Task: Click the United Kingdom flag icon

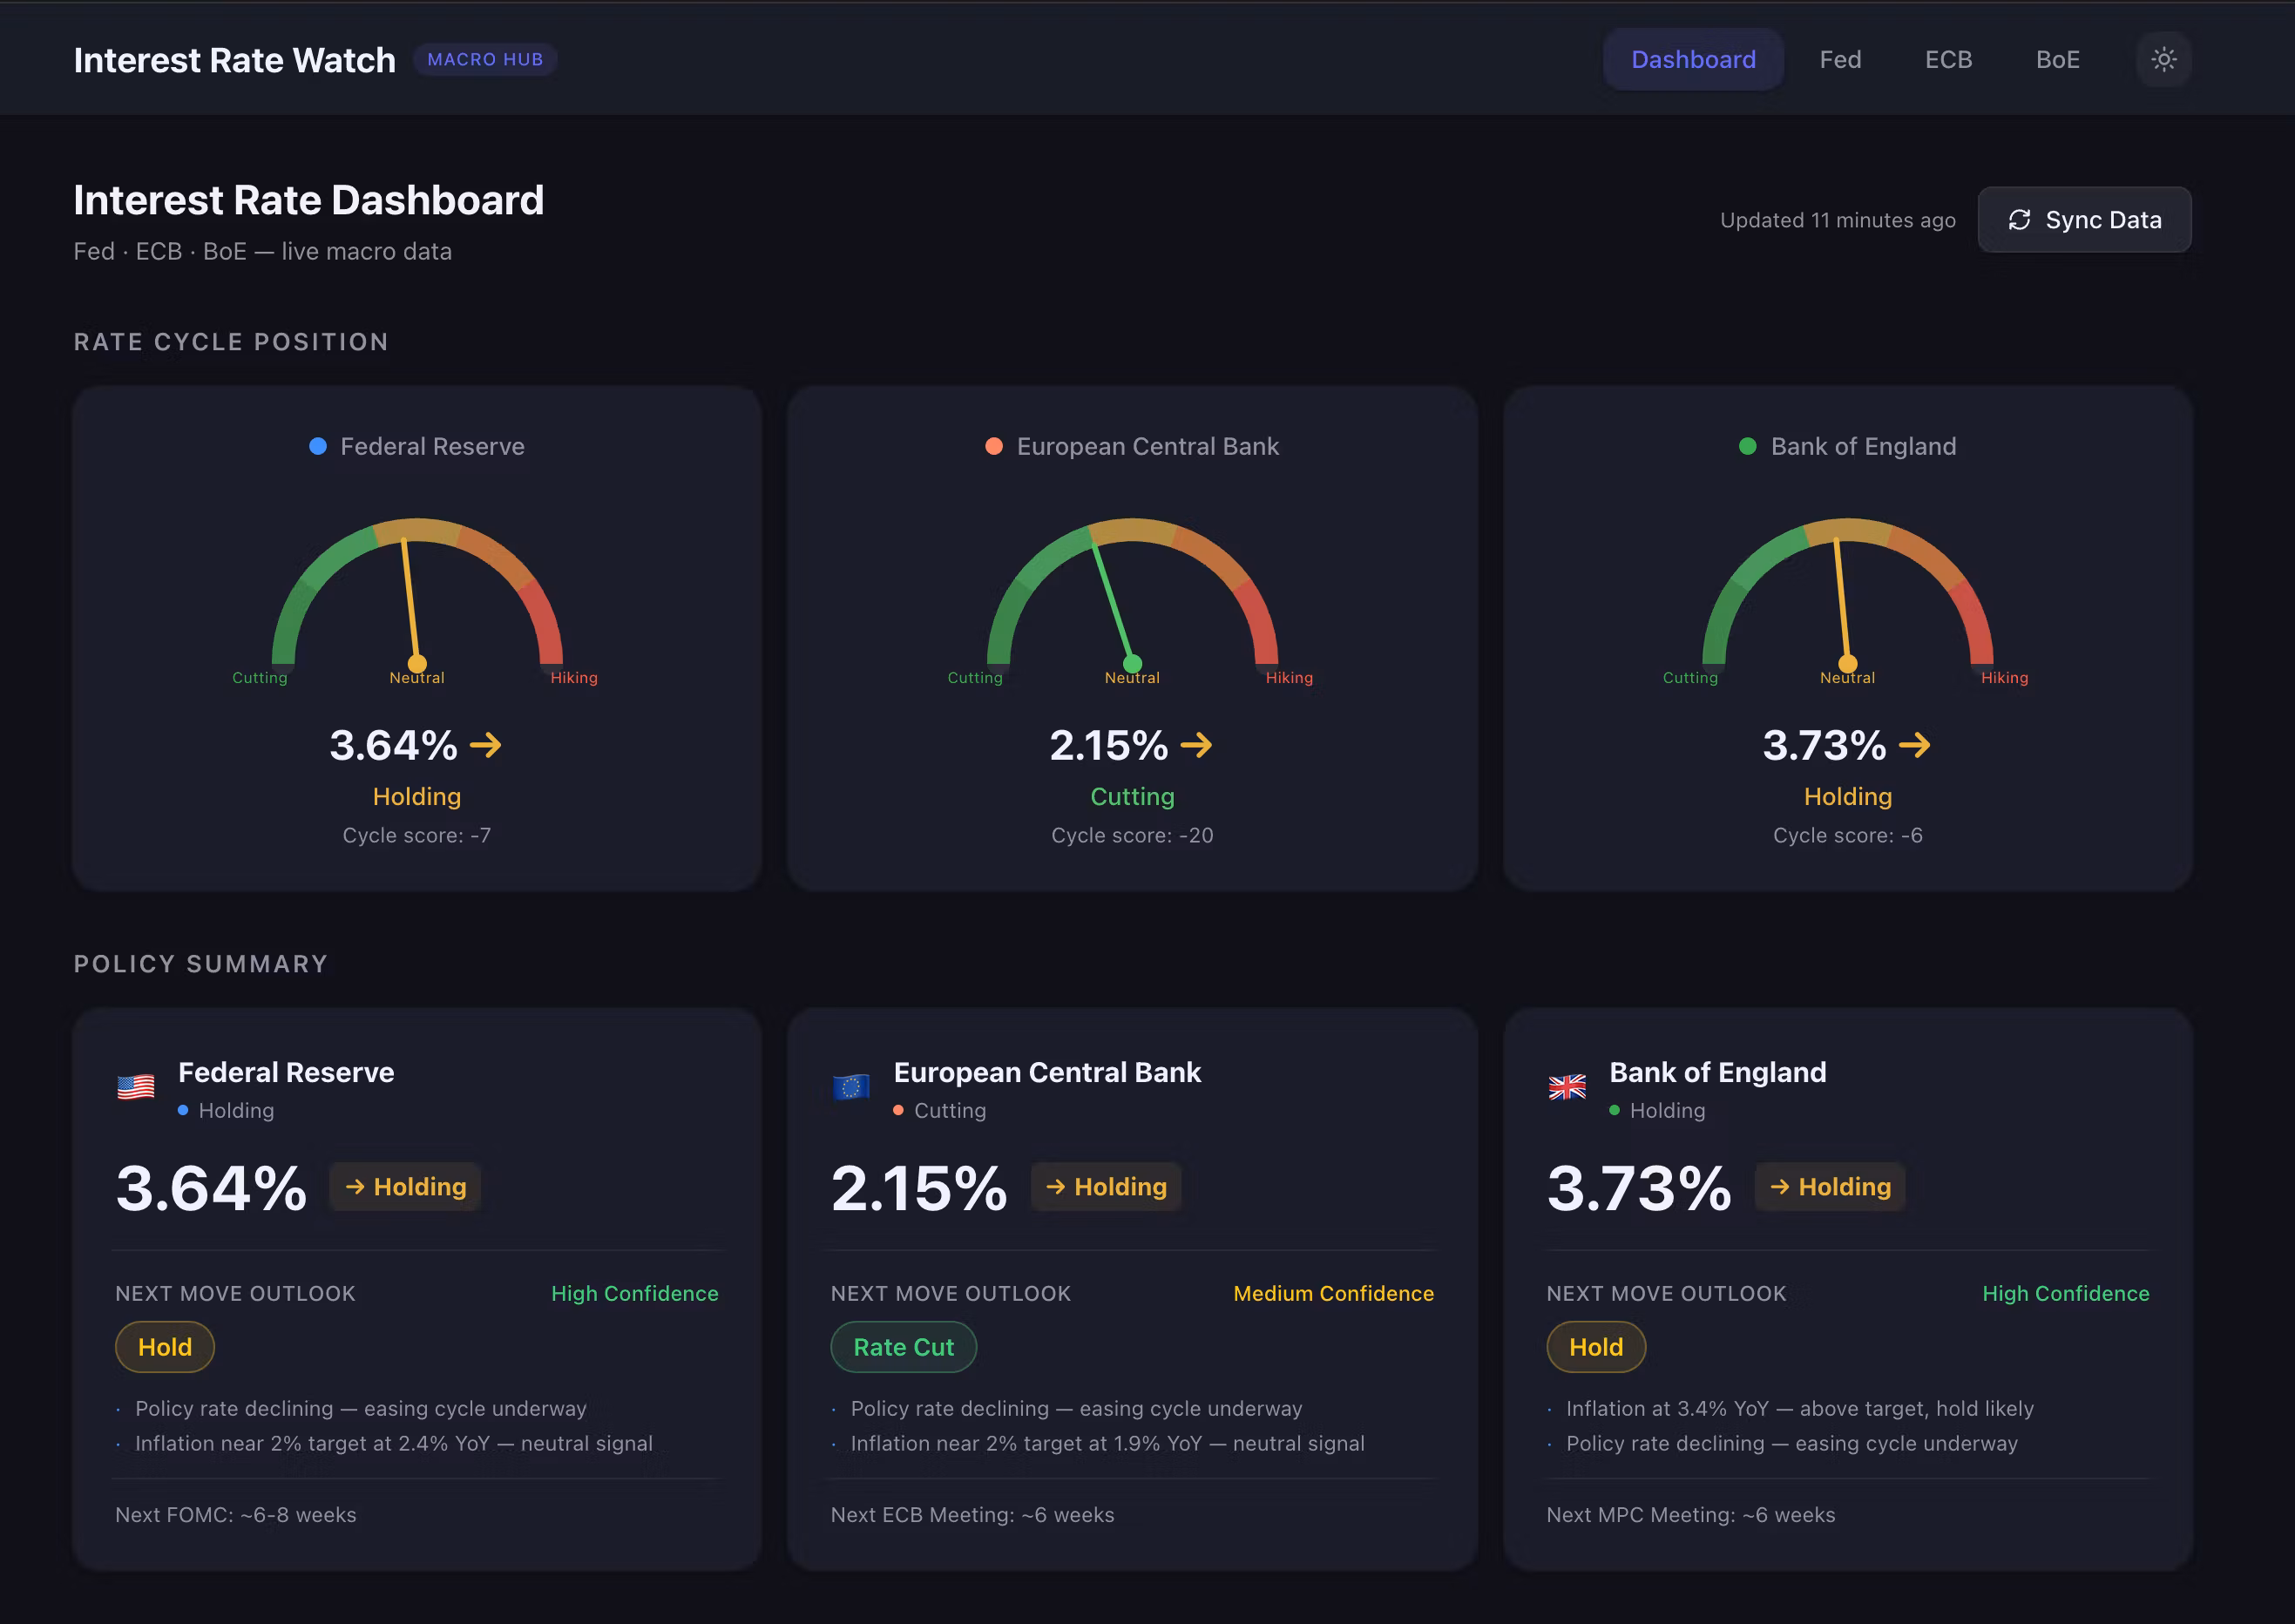Action: coord(1567,1087)
